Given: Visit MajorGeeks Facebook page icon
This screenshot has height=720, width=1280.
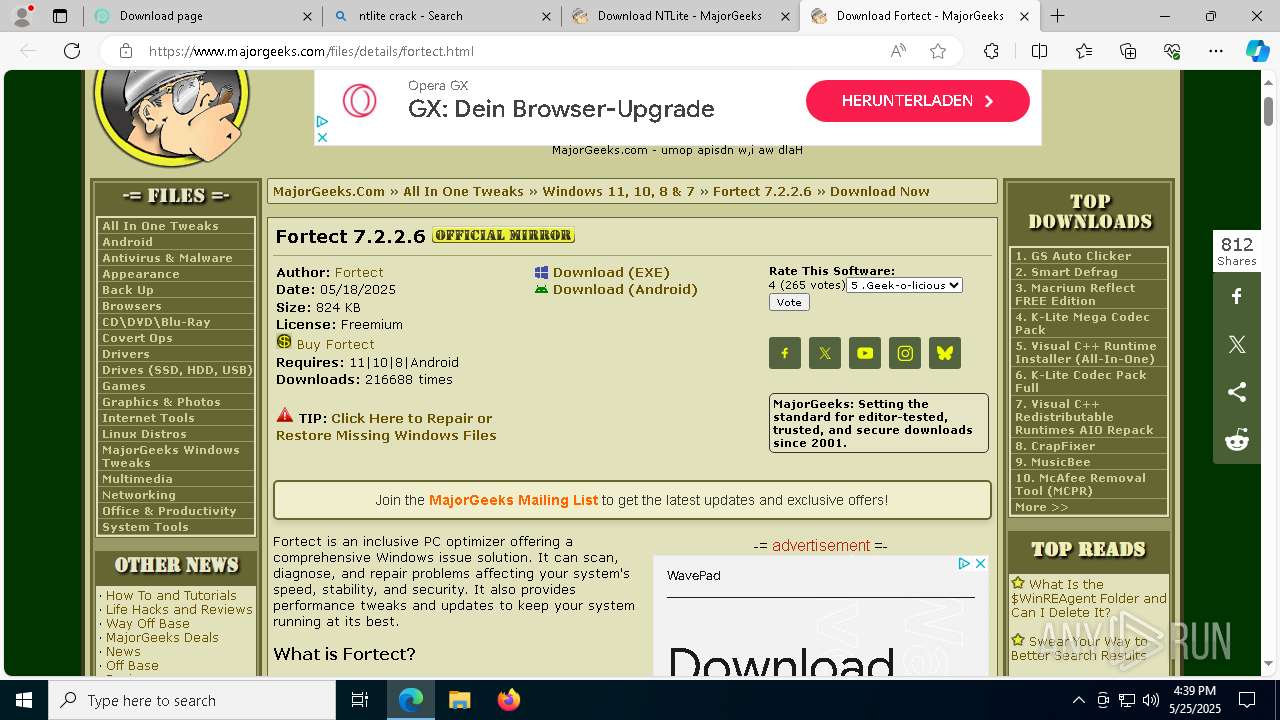Looking at the screenshot, I should (x=785, y=353).
